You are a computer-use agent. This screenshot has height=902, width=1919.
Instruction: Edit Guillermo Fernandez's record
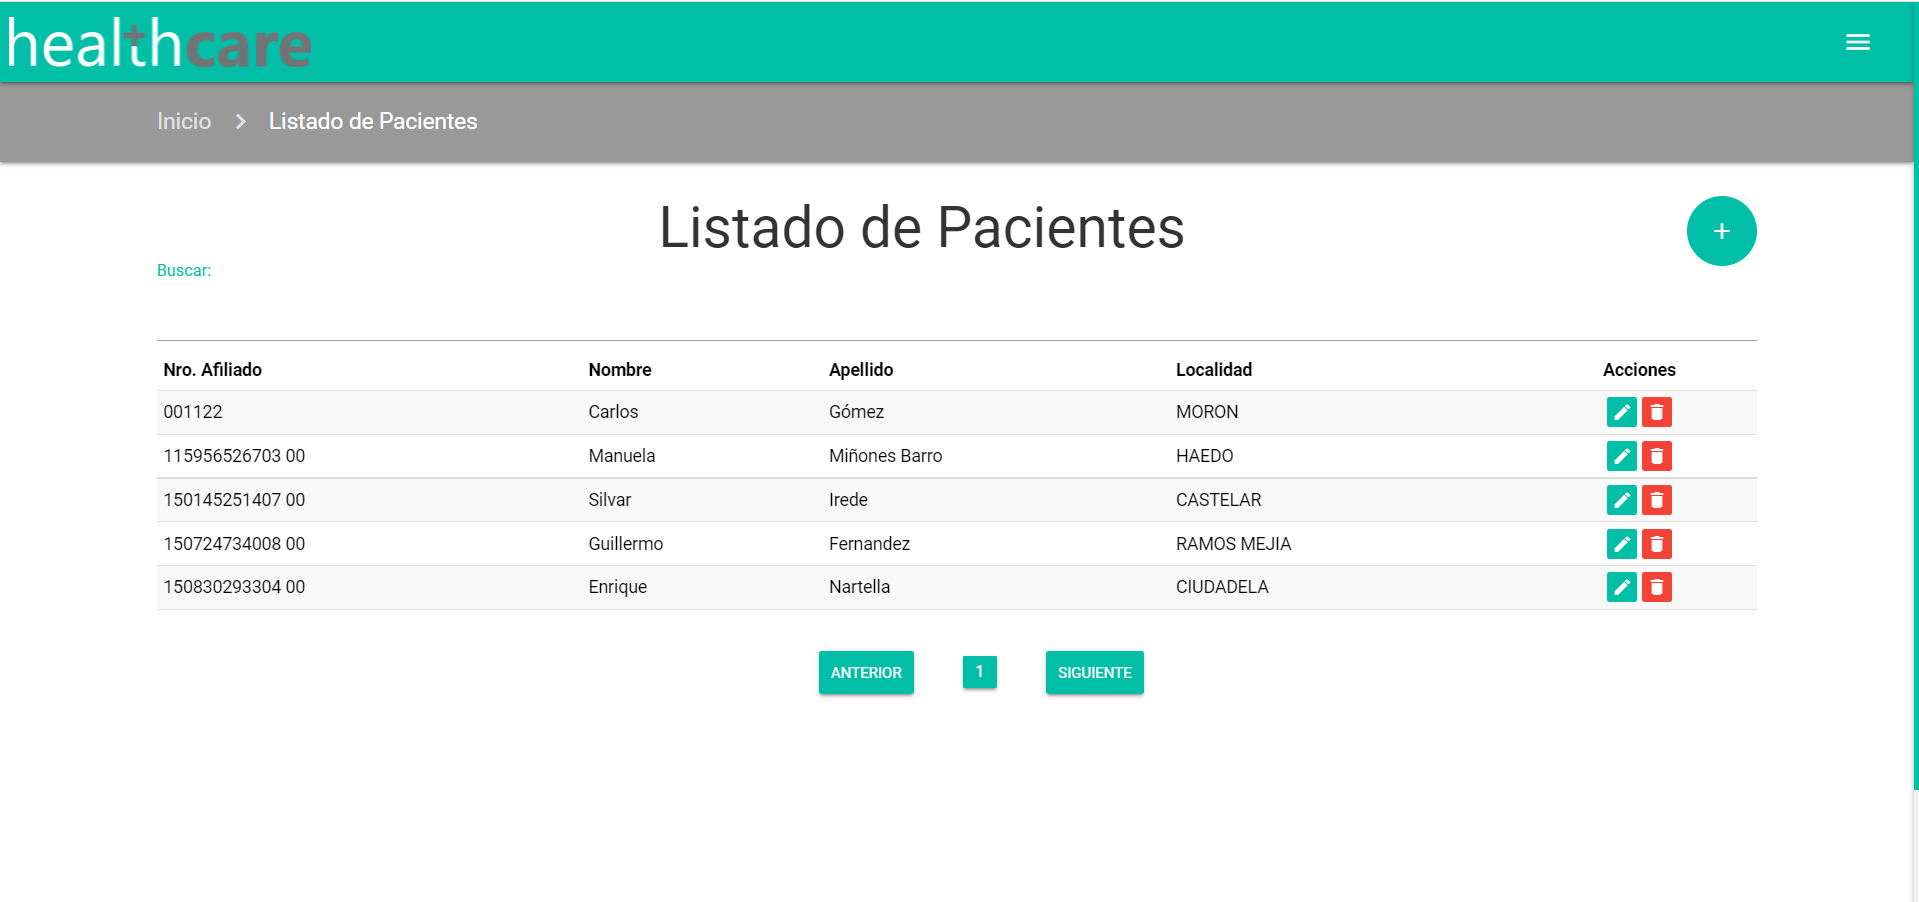[1621, 544]
